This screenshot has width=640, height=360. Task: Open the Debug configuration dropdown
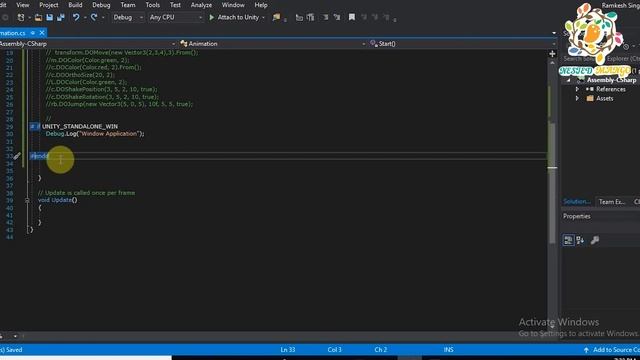click(x=128, y=17)
